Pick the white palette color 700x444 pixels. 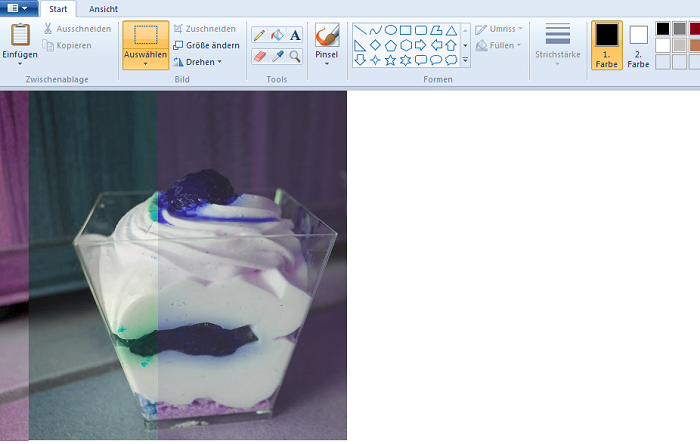tap(663, 45)
